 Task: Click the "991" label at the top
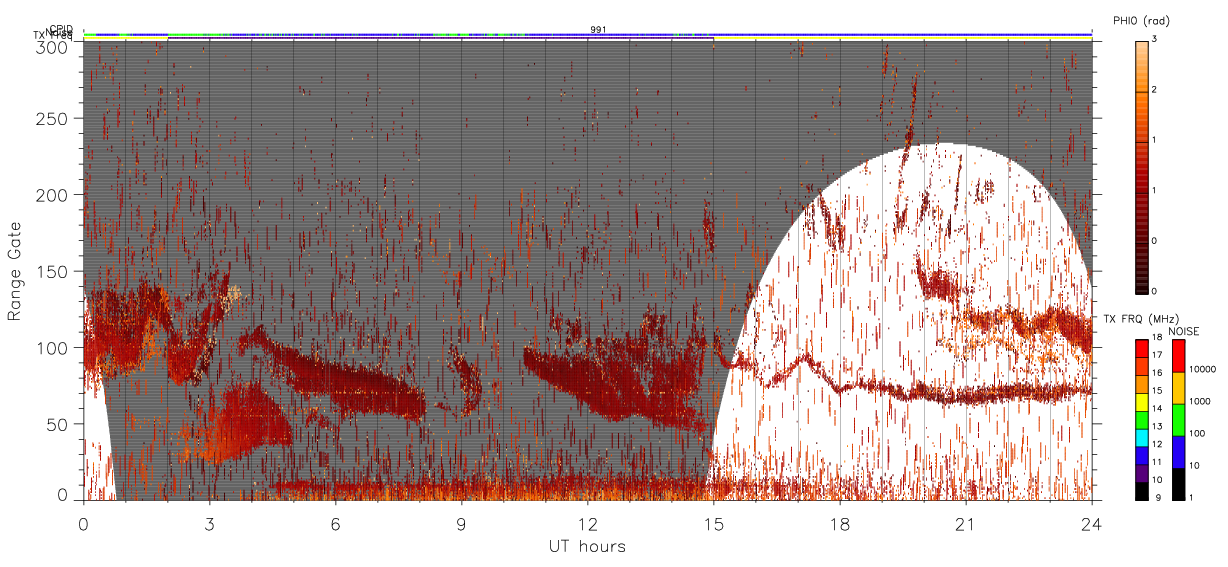598,30
